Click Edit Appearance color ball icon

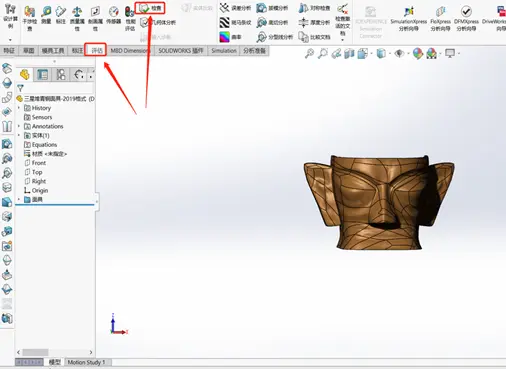click(418, 53)
